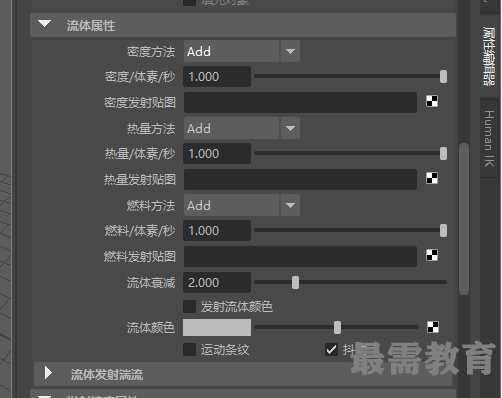Viewport: 502px width, 398px height.
Task: Switch to the Human IK side tab
Action: click(489, 138)
